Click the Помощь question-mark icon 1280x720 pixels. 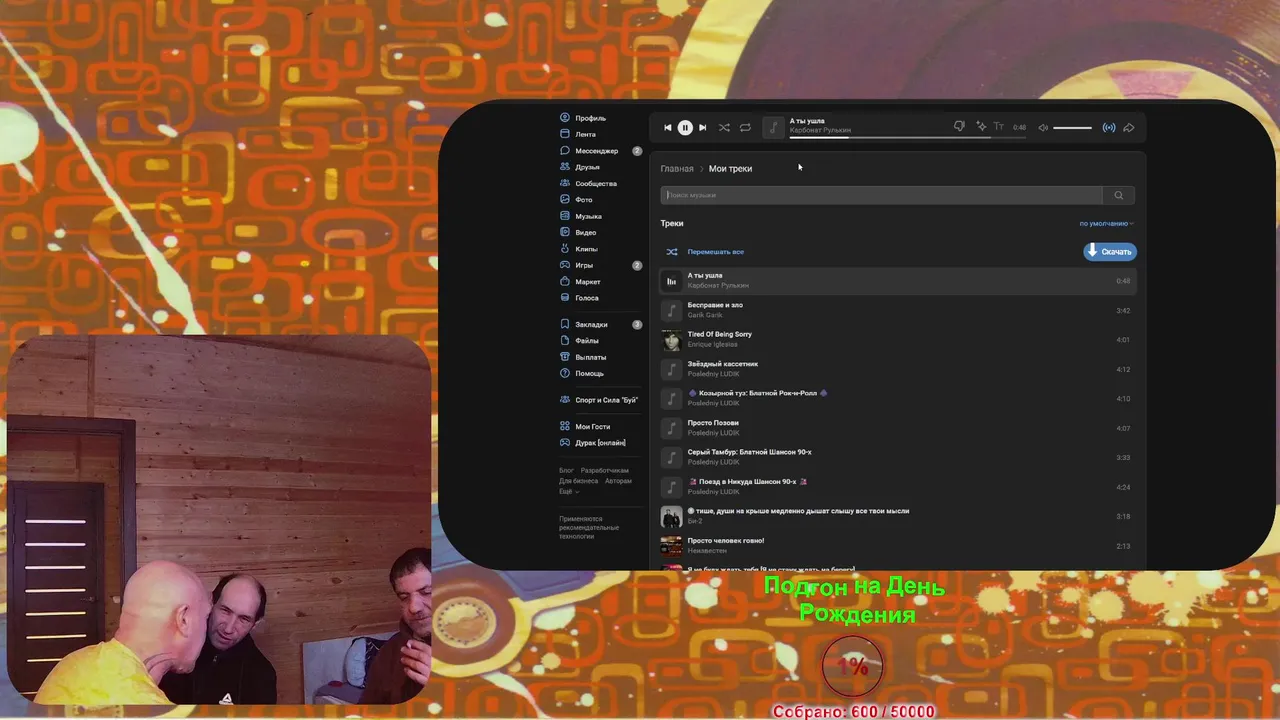coord(565,373)
